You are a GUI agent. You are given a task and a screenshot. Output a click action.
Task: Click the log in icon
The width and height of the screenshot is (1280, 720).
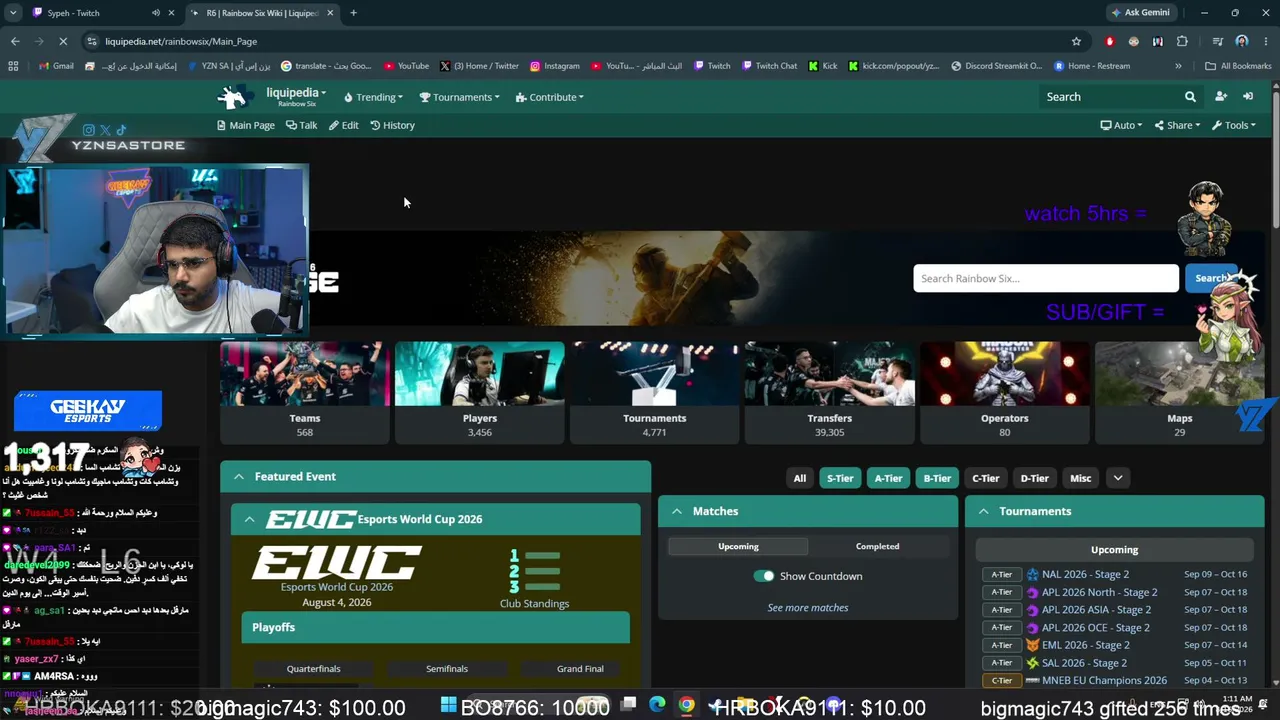click(x=1248, y=97)
